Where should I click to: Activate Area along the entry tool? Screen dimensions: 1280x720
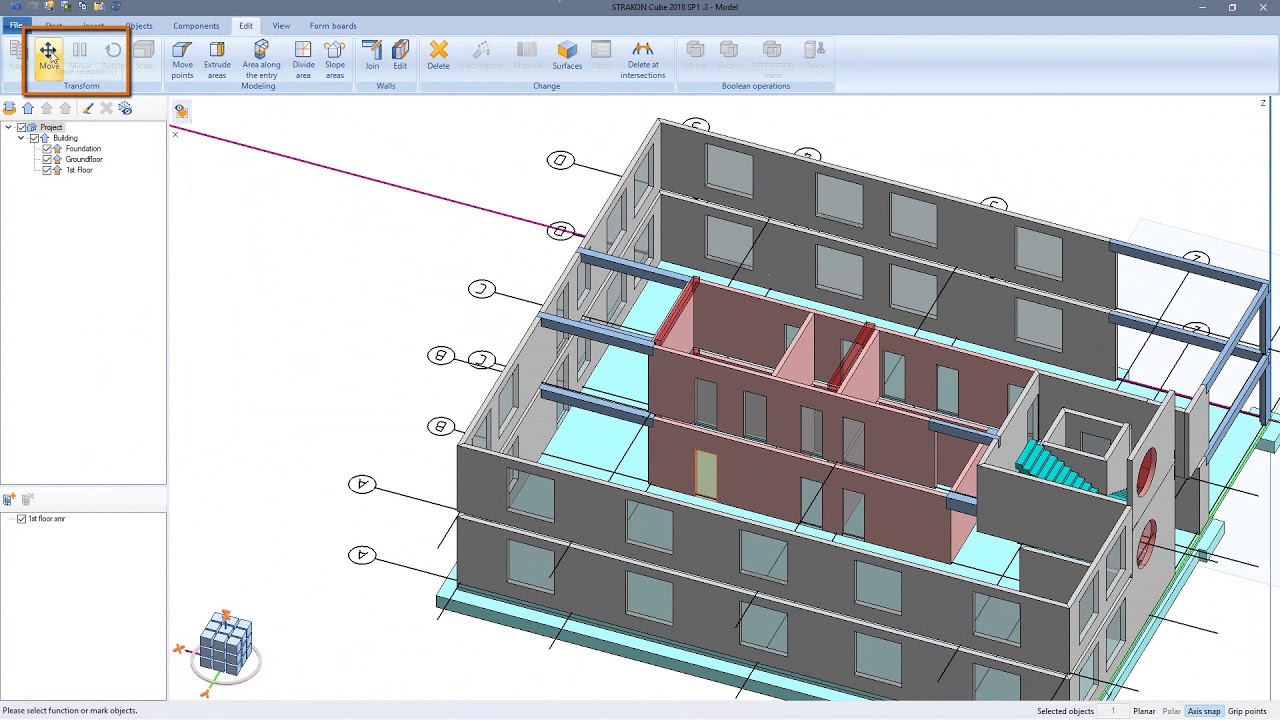pyautogui.click(x=261, y=60)
